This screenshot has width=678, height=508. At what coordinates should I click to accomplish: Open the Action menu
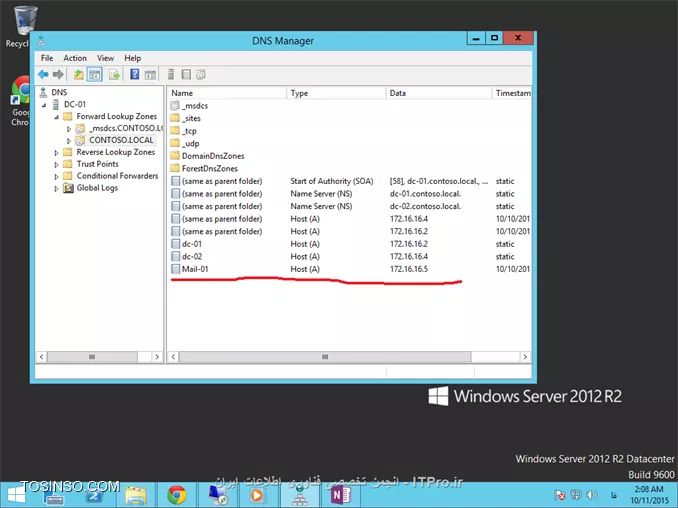point(75,58)
